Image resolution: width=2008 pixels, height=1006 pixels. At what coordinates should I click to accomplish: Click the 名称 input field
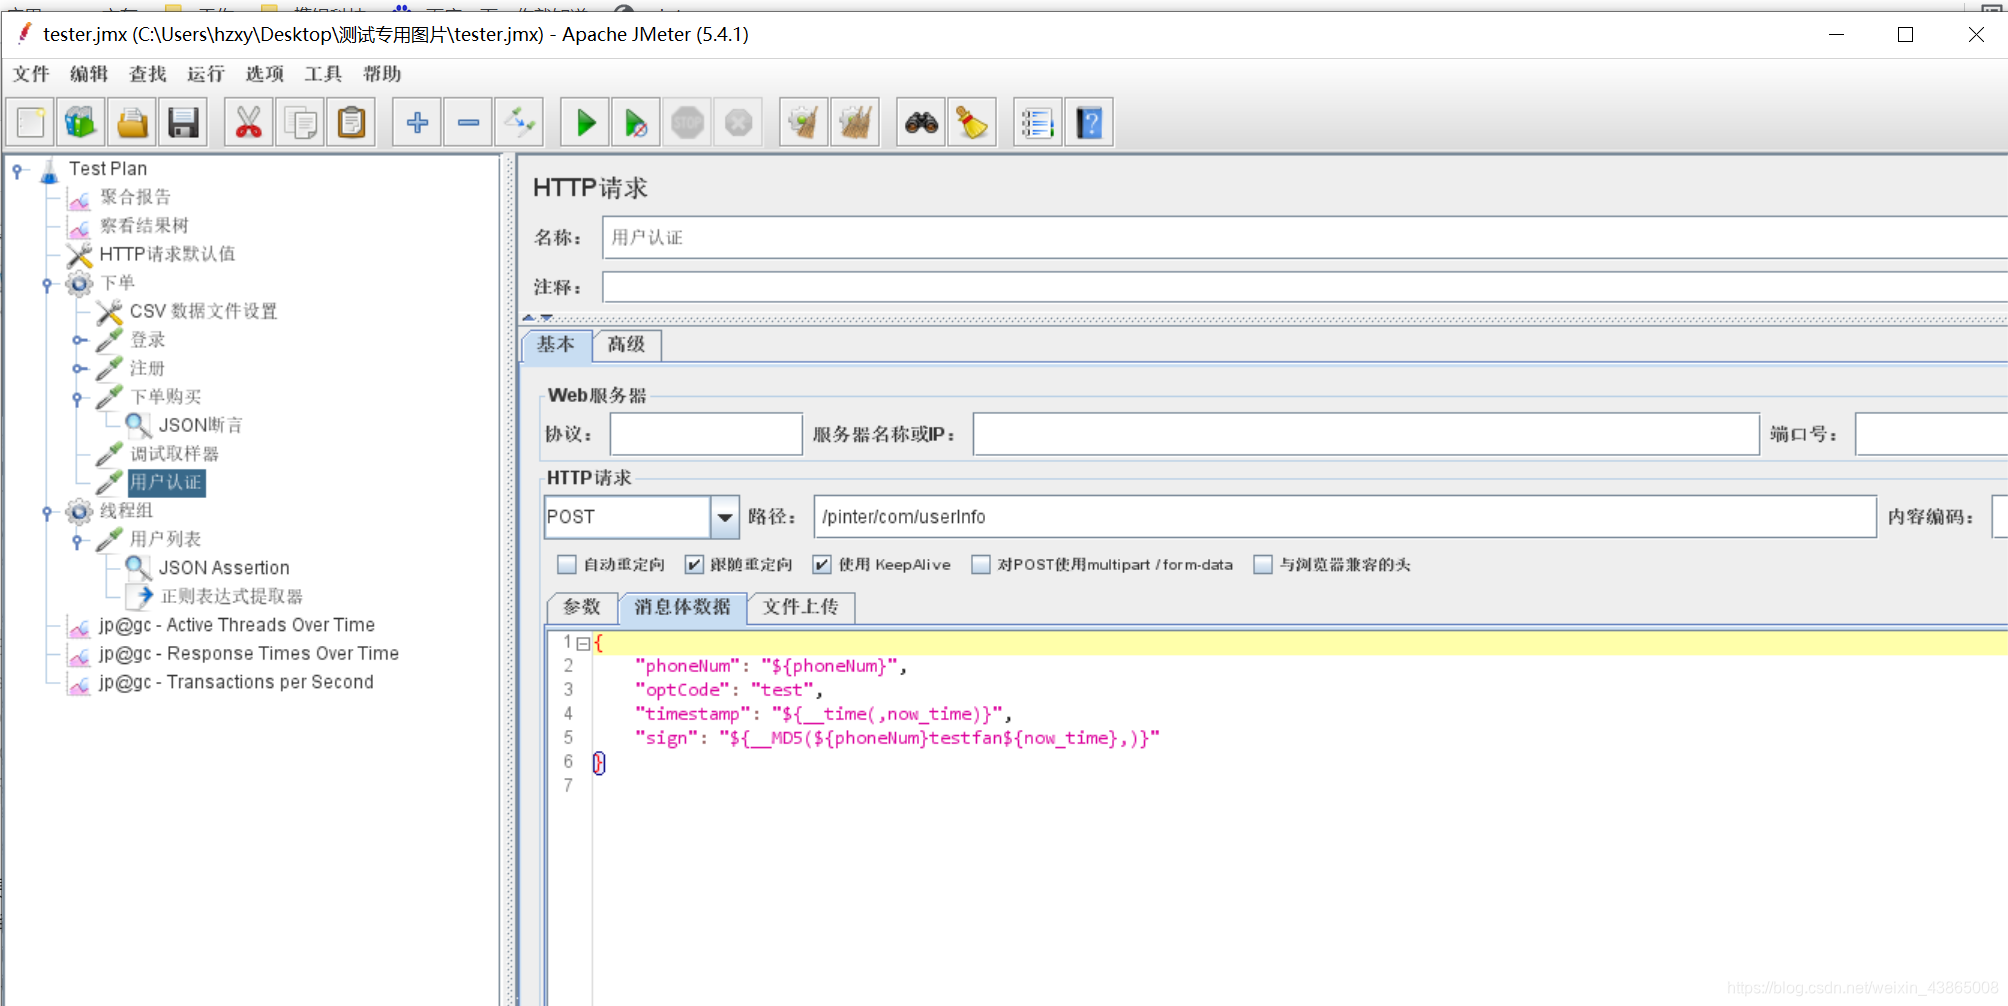pos(1305,238)
